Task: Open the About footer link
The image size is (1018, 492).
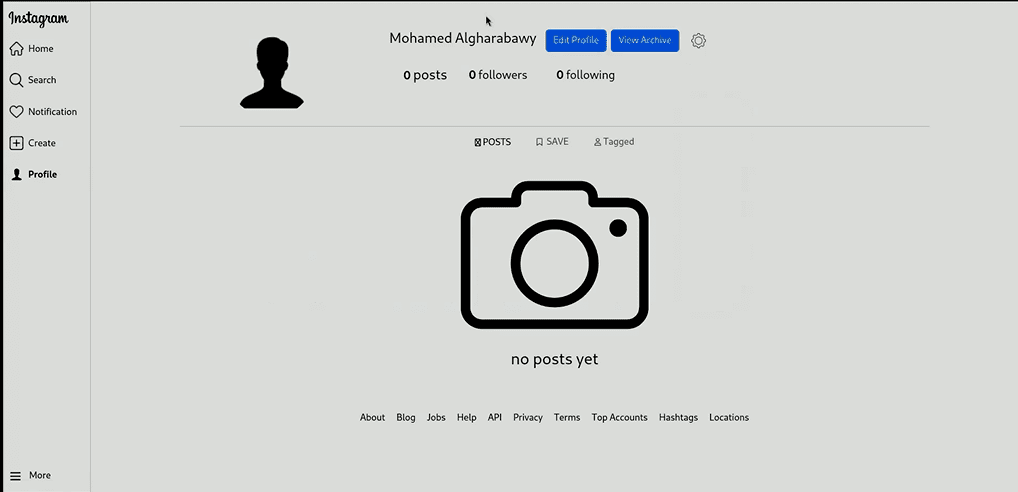Action: [x=372, y=417]
